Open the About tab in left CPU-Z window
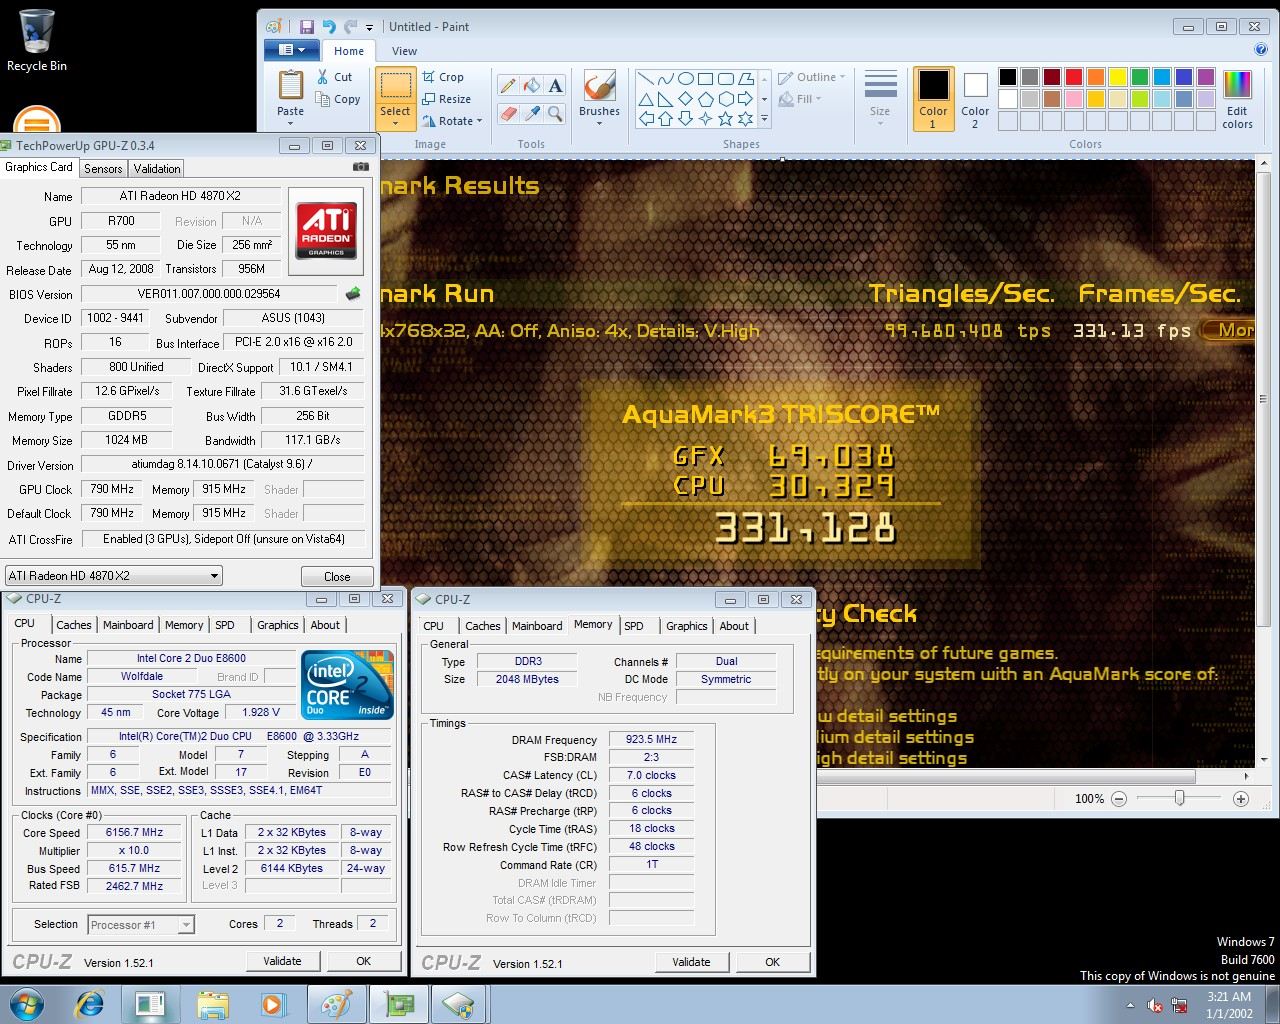The height and width of the screenshot is (1024, 1280). 325,625
